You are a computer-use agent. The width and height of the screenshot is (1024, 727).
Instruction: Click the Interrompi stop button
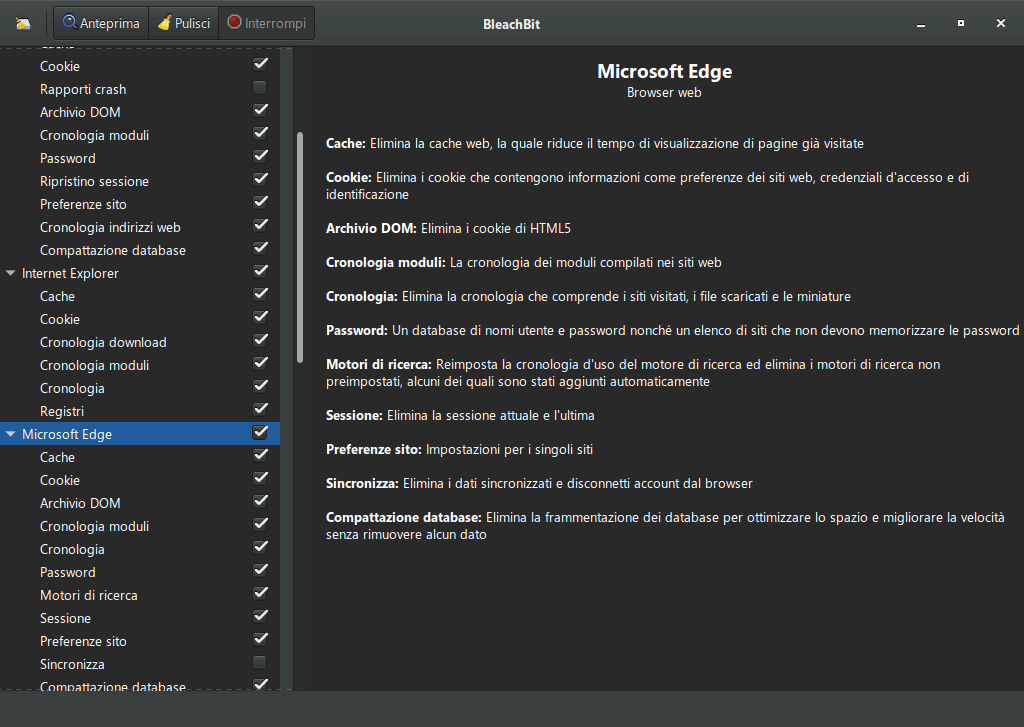click(266, 24)
